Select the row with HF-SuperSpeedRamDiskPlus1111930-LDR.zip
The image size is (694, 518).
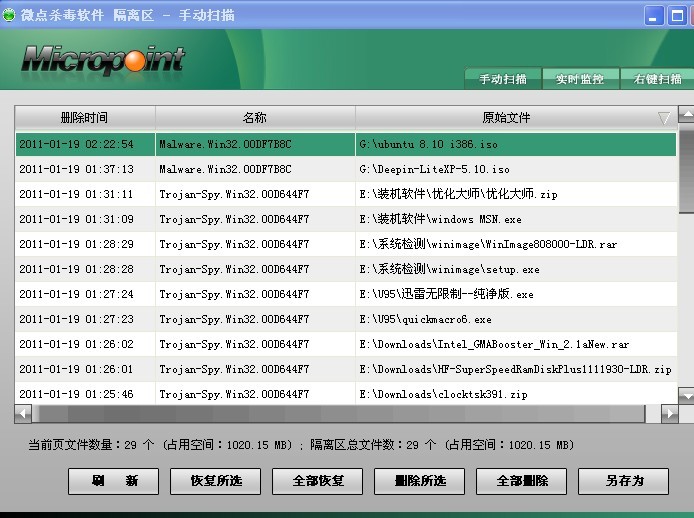coord(346,369)
